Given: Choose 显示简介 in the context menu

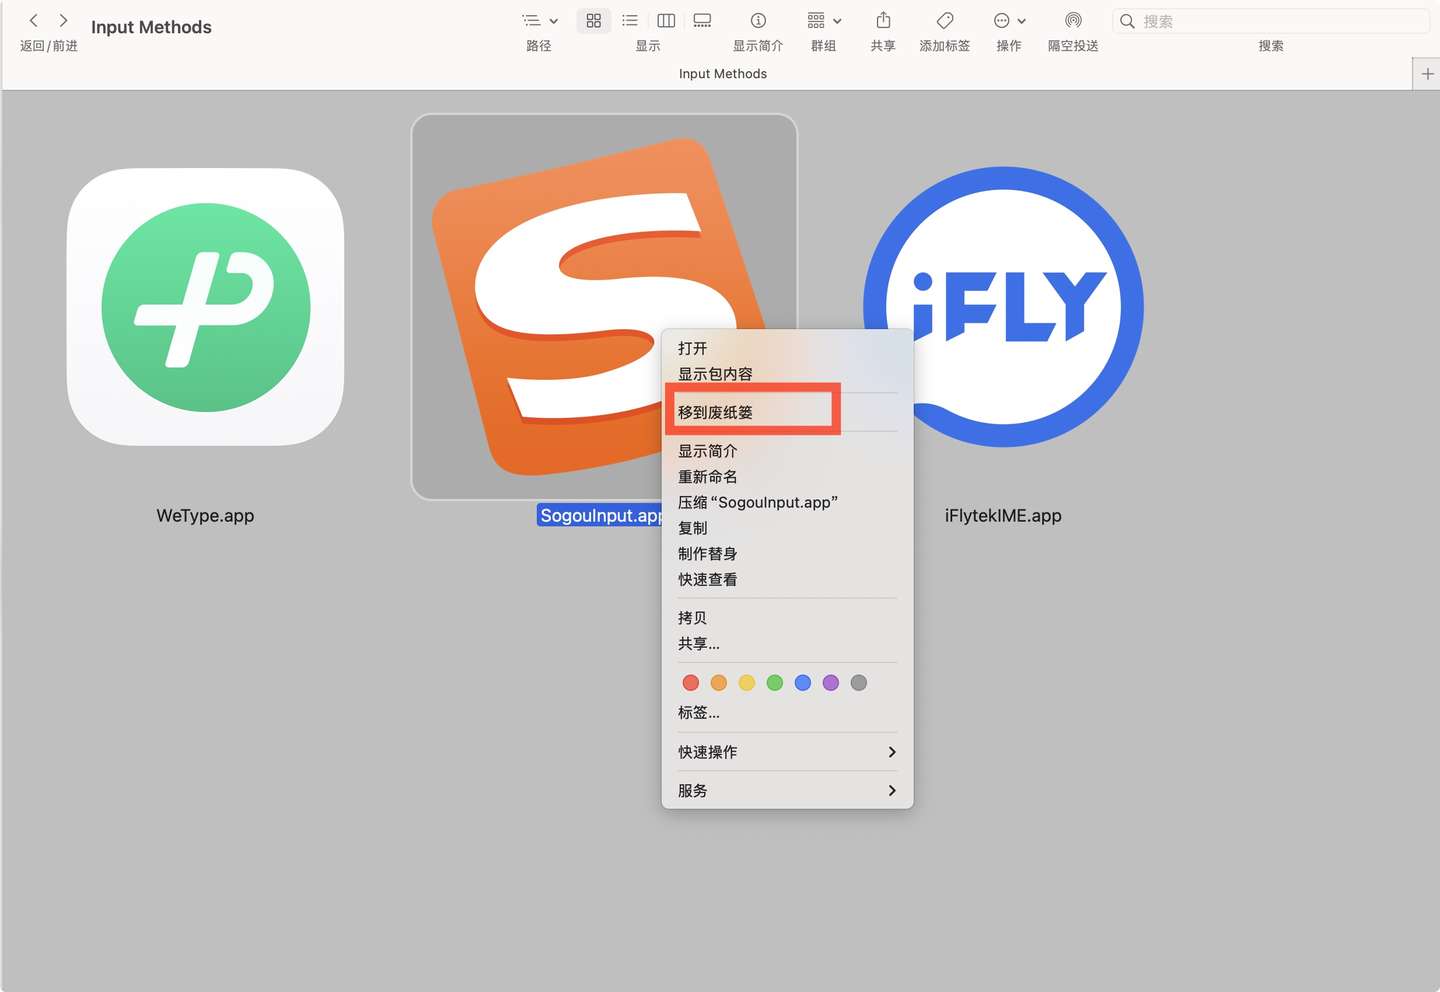Looking at the screenshot, I should [787, 451].
